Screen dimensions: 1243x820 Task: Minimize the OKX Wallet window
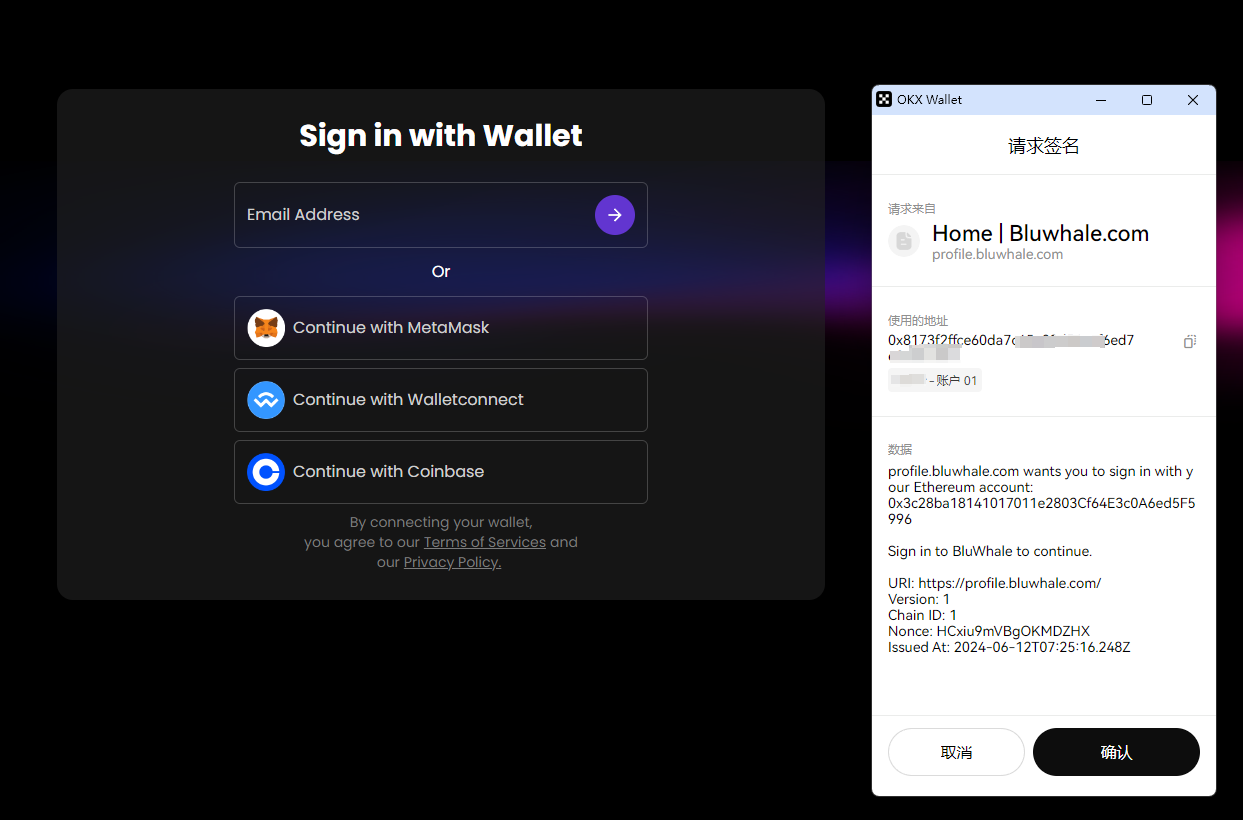tap(1101, 100)
